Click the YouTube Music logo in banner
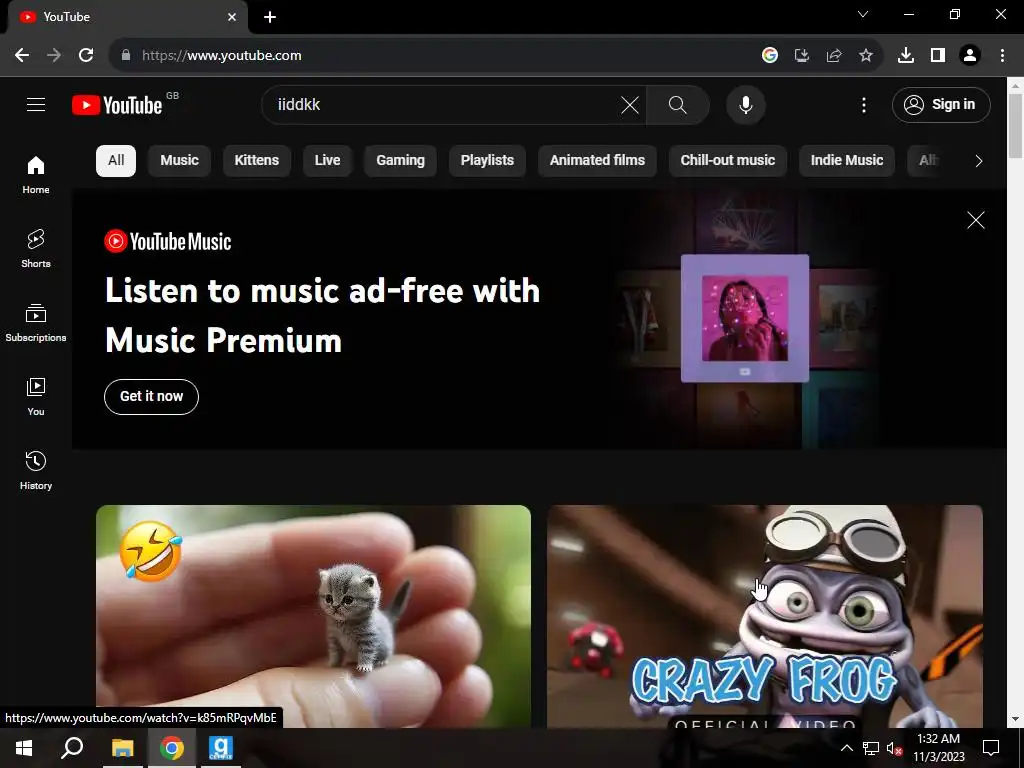The image size is (1024, 768). (x=168, y=242)
